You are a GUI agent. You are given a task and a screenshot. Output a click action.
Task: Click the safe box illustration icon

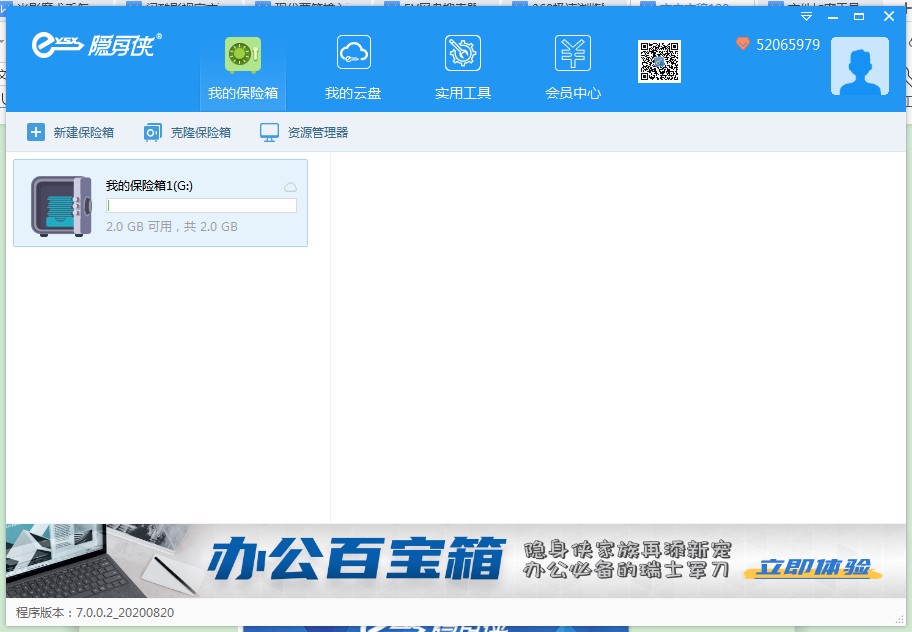[x=61, y=206]
